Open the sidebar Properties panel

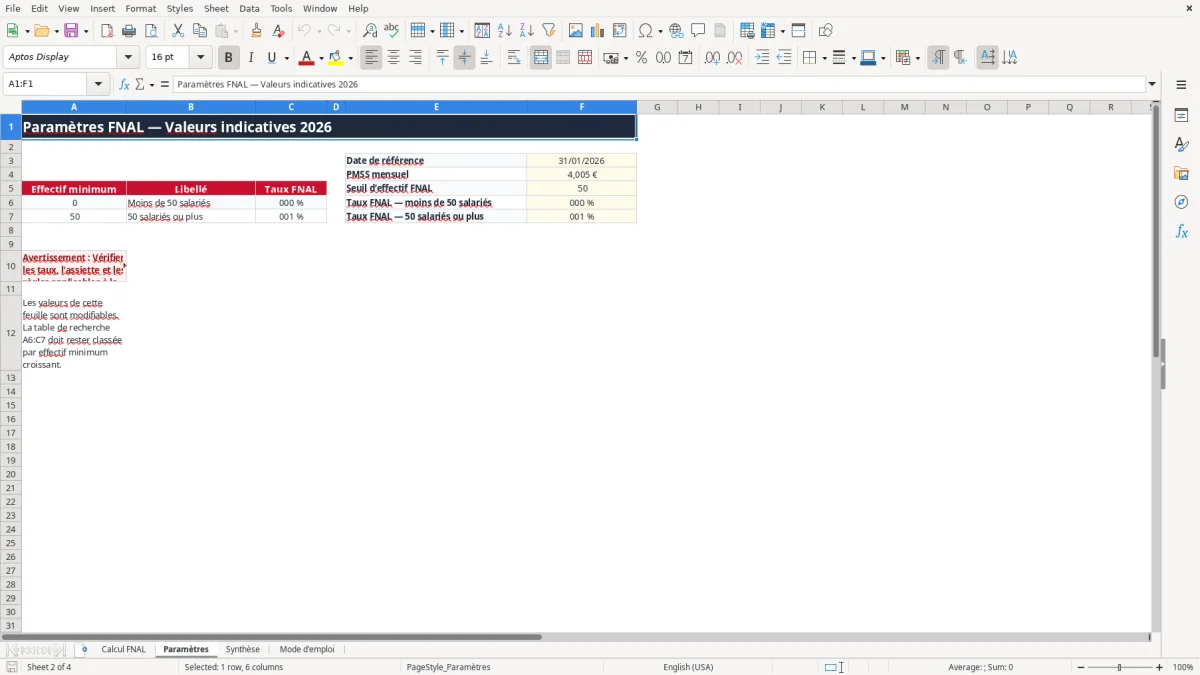tap(1181, 116)
